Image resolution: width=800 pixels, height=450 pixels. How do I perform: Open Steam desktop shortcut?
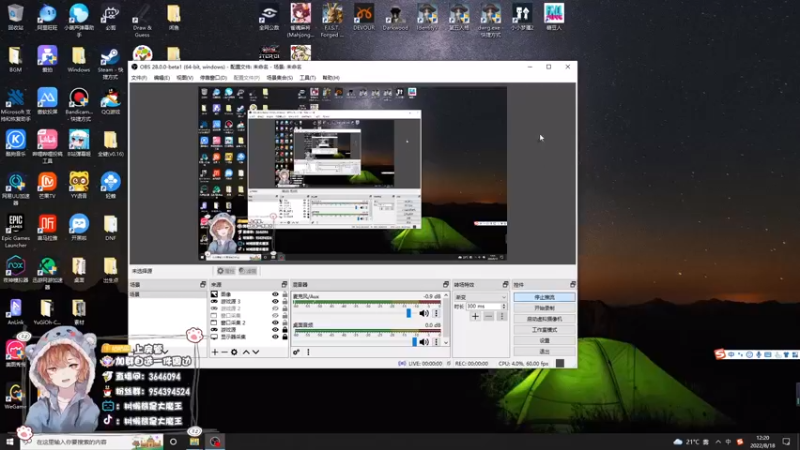(110, 64)
